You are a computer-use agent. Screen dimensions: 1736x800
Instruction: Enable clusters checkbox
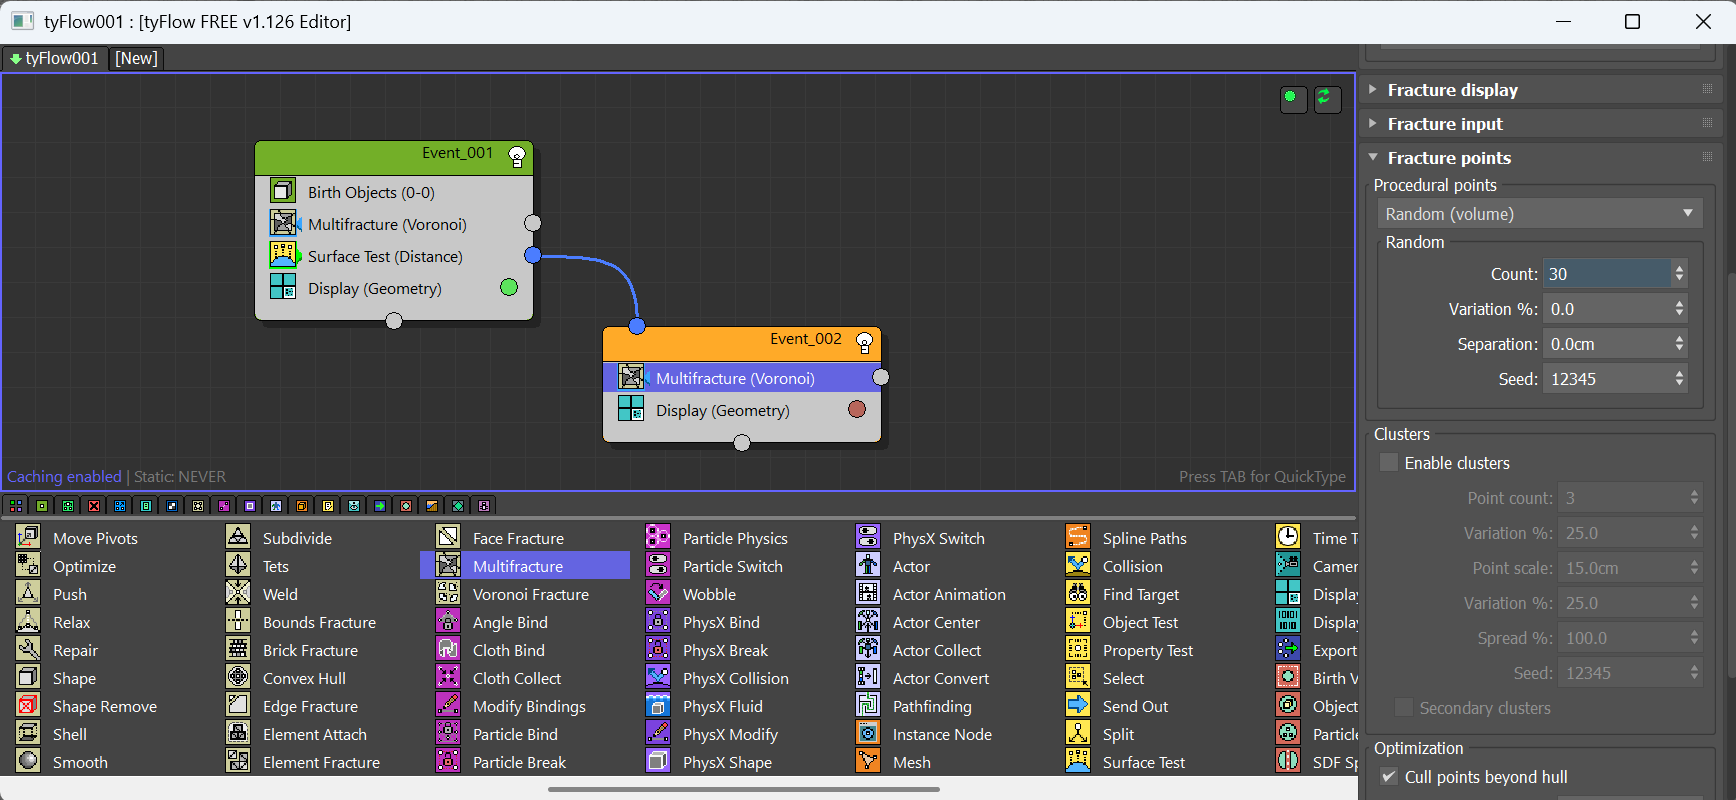(x=1389, y=463)
